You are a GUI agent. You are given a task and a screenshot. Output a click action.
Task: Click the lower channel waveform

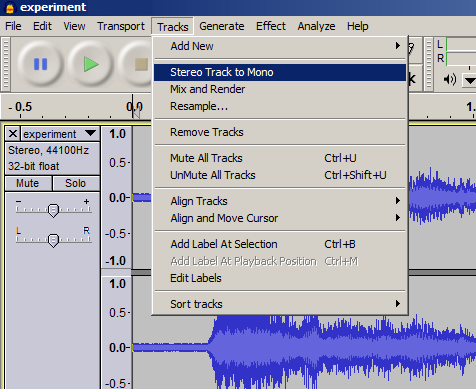(x=304, y=347)
